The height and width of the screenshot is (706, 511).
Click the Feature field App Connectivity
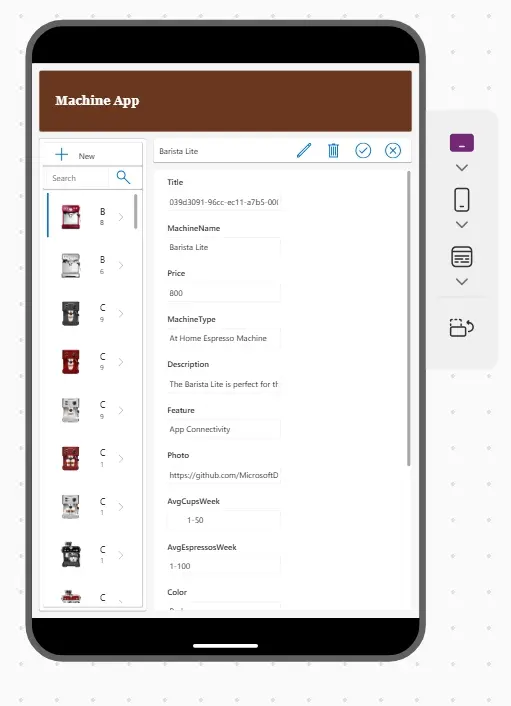224,429
